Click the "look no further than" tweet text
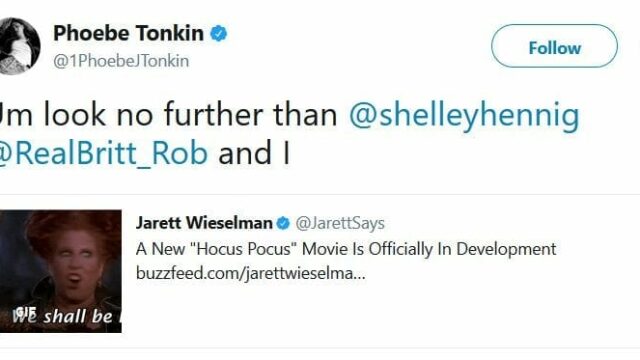The width and height of the screenshot is (640, 360). (190, 115)
